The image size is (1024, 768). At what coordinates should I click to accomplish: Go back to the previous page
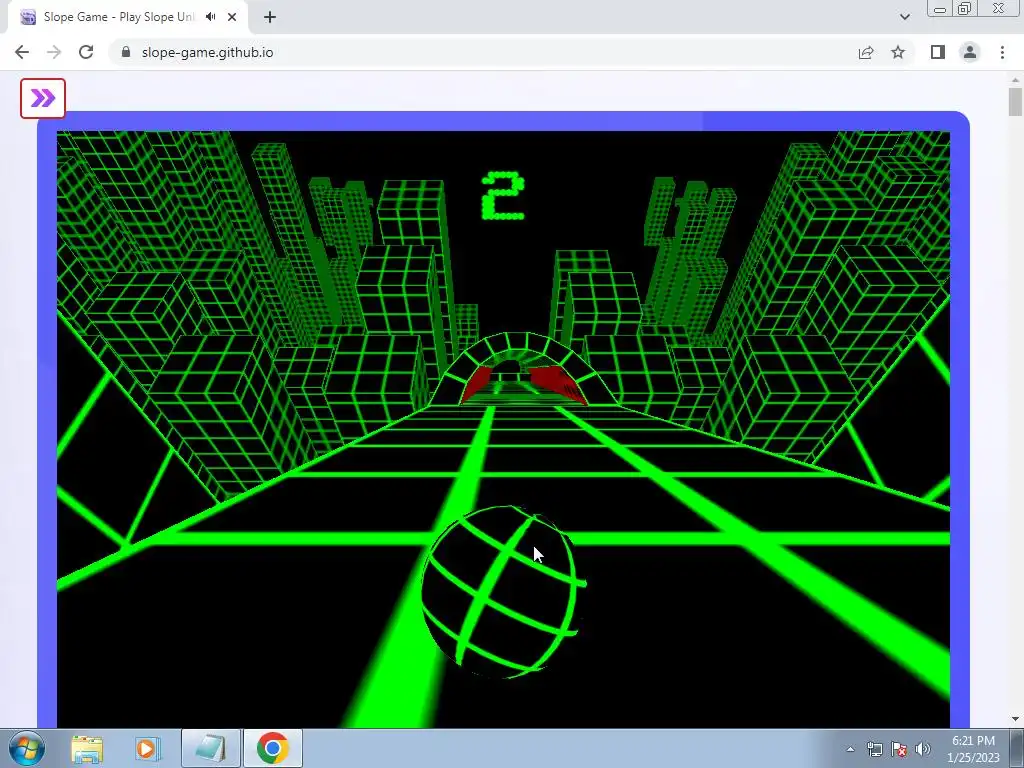pos(22,52)
